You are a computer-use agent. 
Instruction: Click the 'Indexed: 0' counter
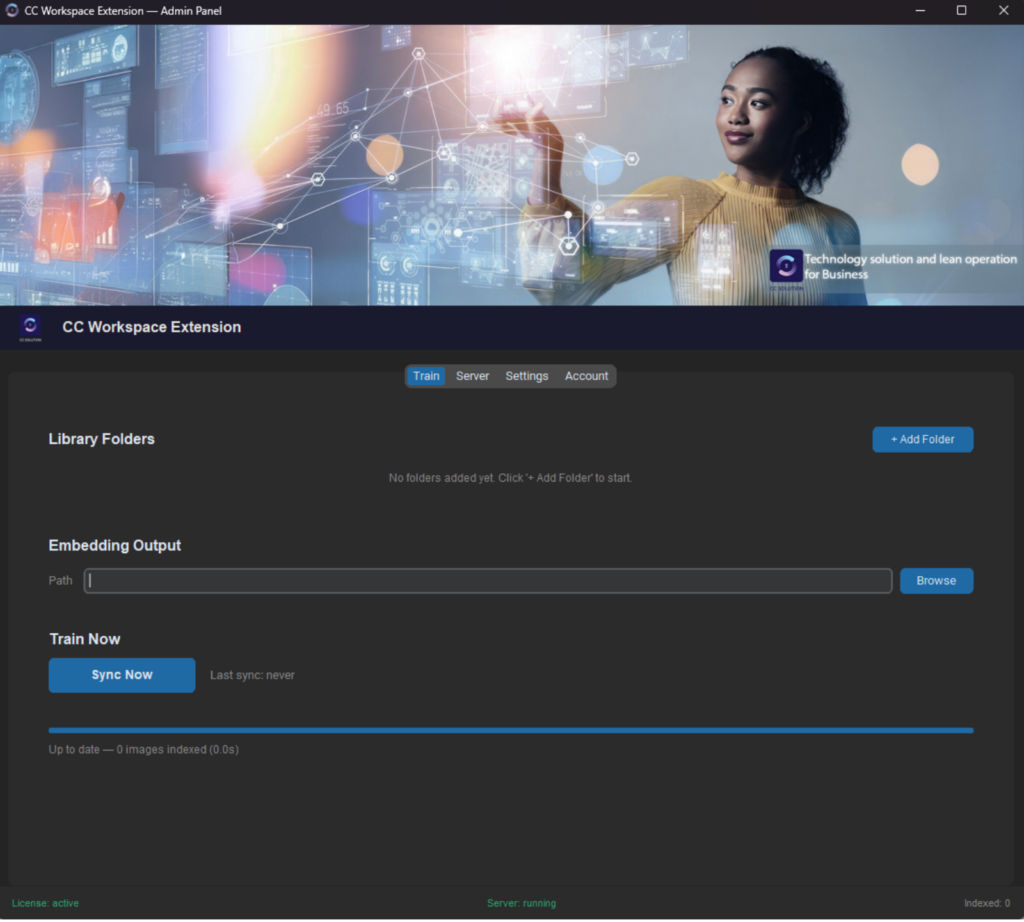click(986, 903)
